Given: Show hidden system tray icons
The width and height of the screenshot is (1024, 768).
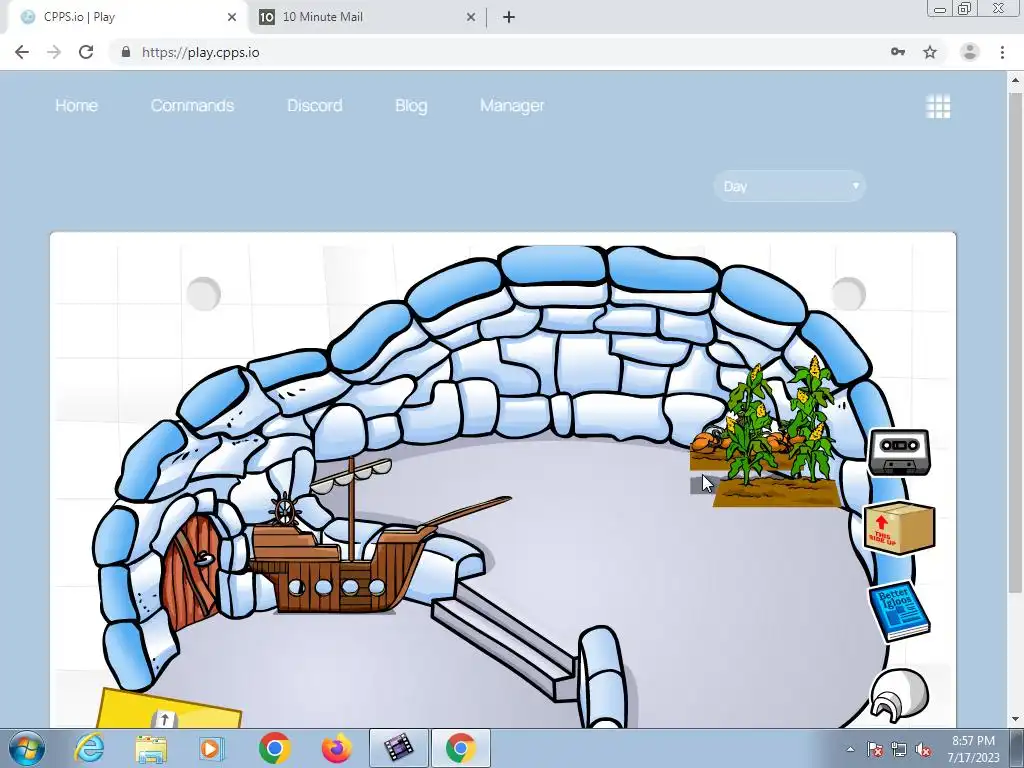Looking at the screenshot, I should pyautogui.click(x=850, y=749).
